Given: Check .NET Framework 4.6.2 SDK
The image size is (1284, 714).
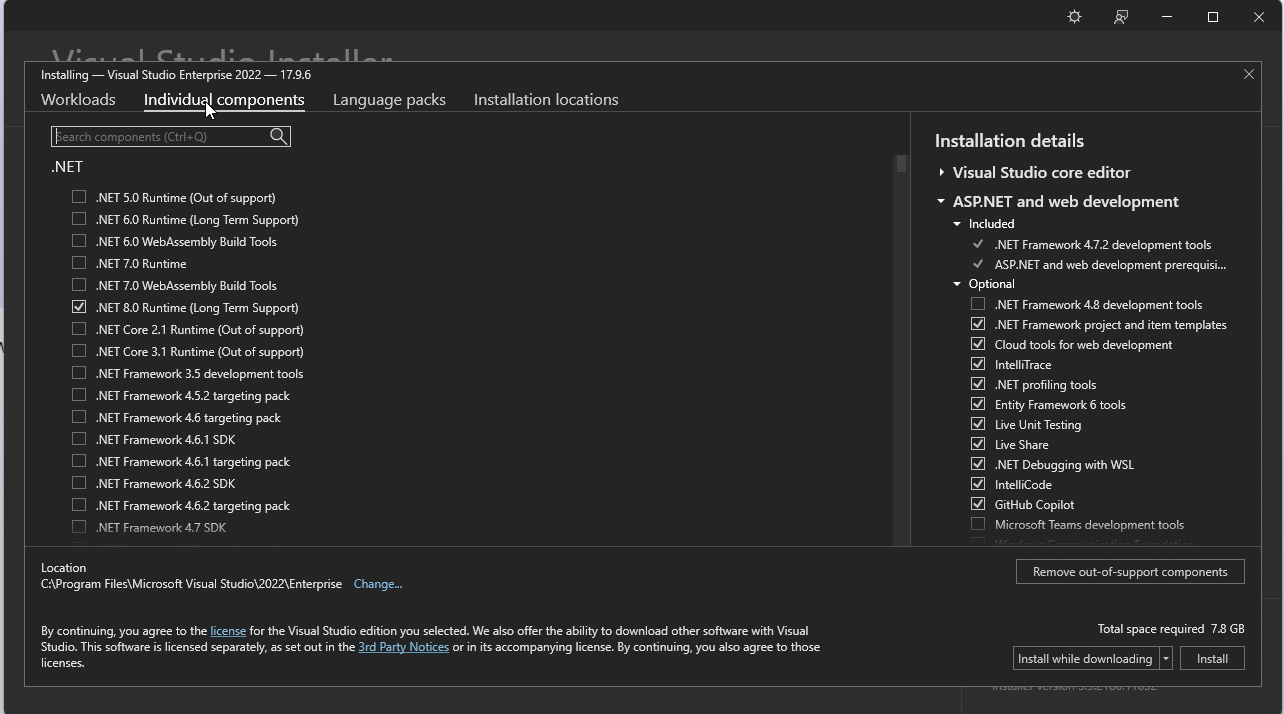Looking at the screenshot, I should pos(79,483).
